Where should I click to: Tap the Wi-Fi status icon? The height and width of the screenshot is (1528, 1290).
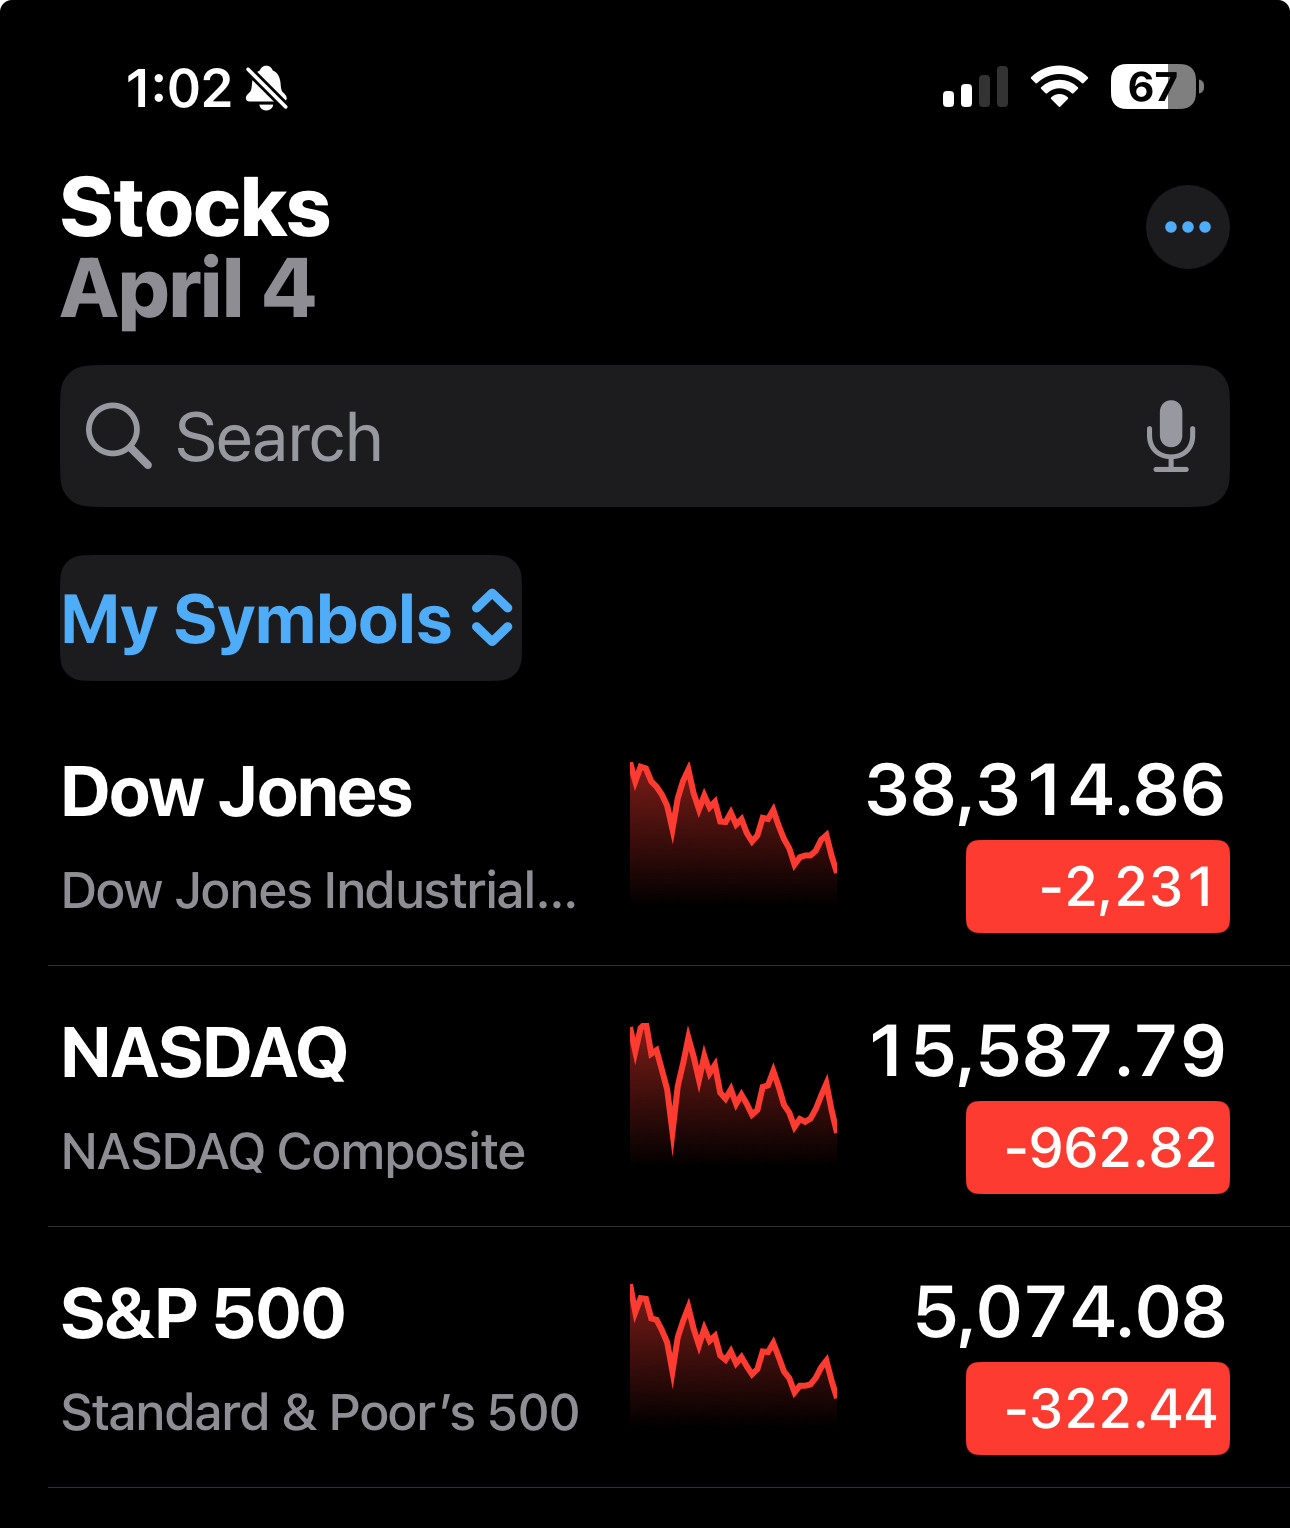(x=1059, y=87)
